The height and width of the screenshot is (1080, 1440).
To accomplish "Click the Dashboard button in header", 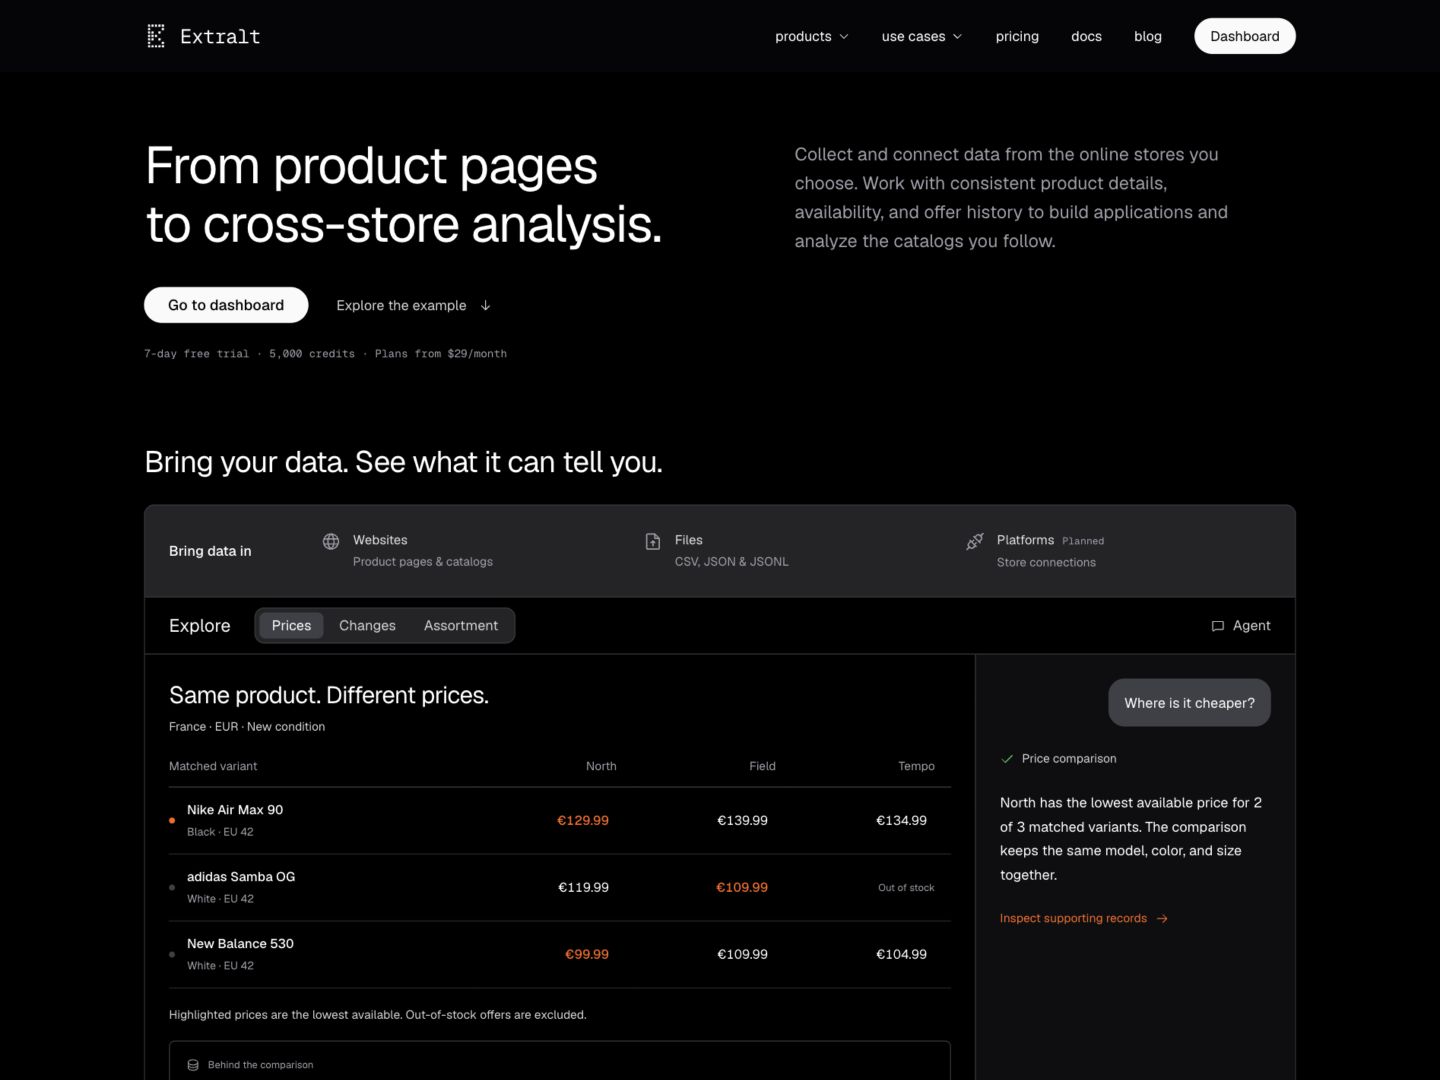I will [x=1244, y=36].
